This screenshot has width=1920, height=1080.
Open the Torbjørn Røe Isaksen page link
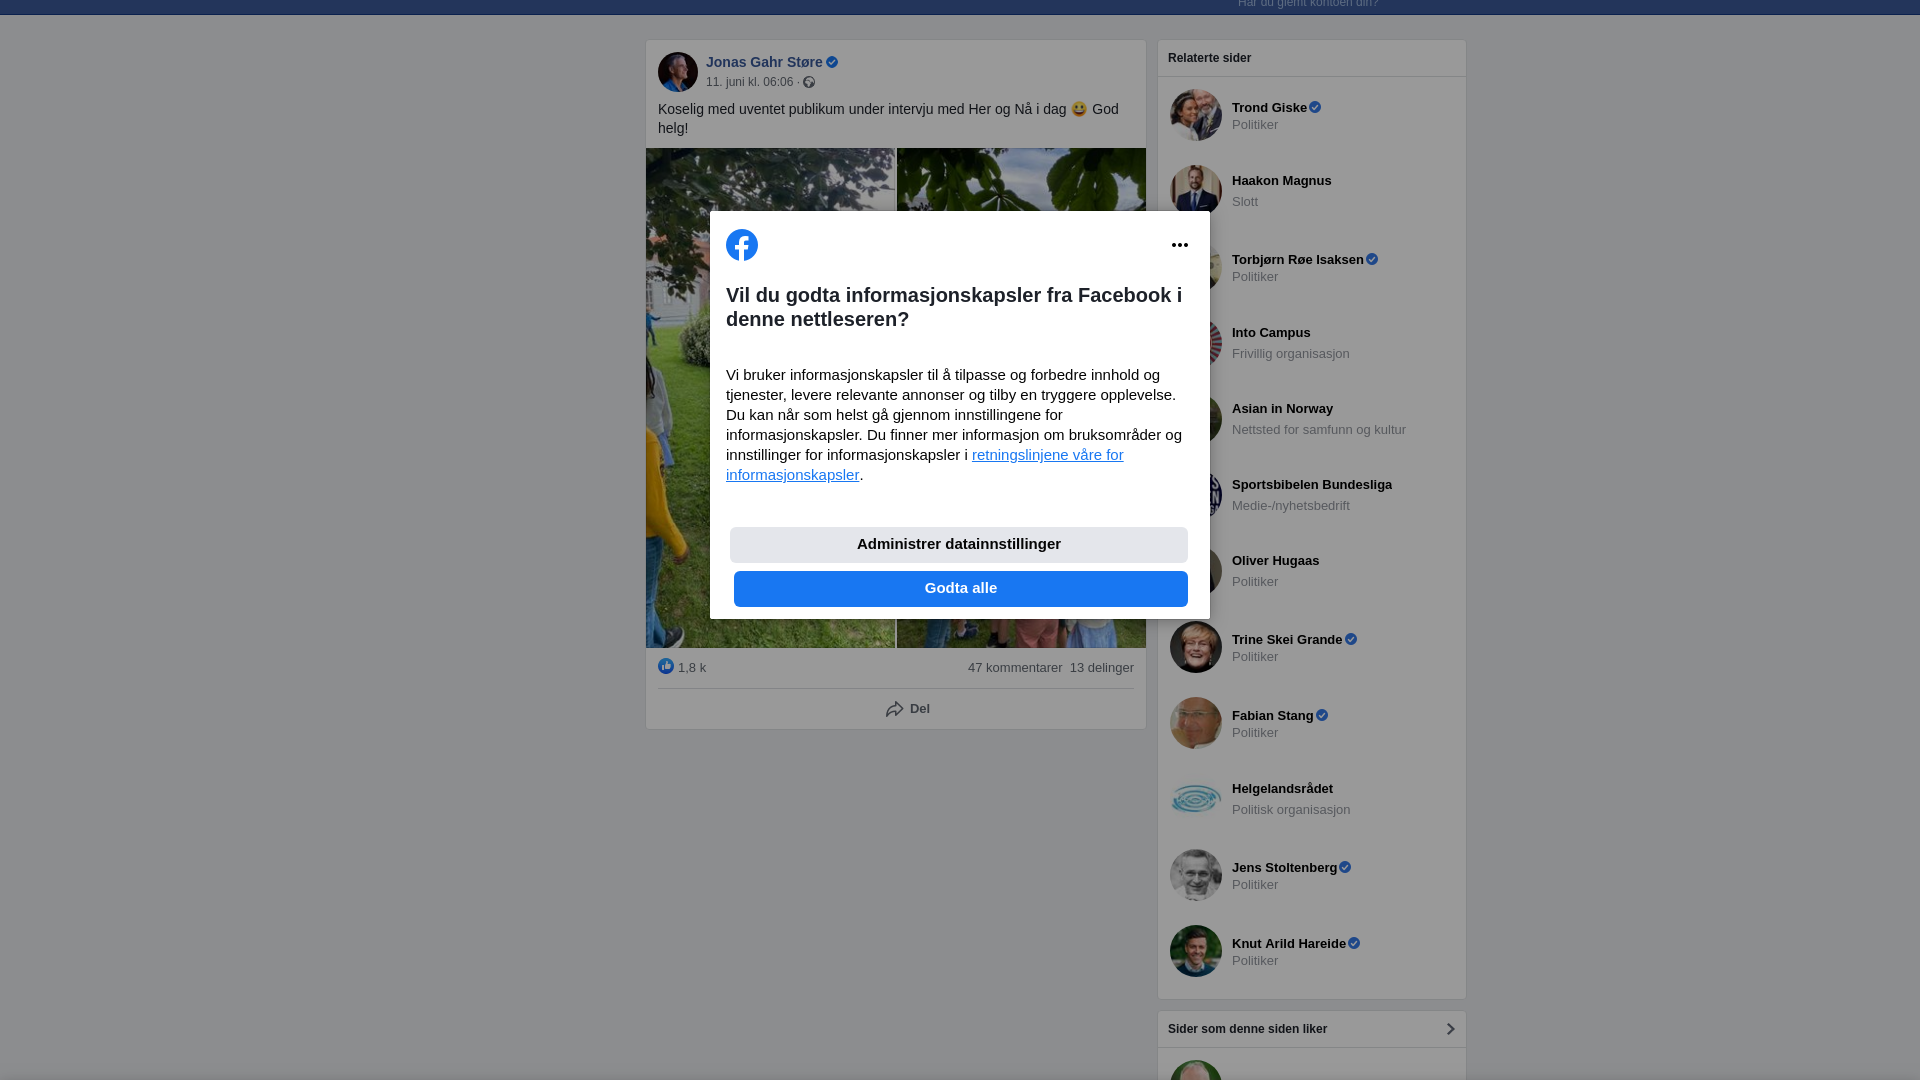pyautogui.click(x=1297, y=260)
